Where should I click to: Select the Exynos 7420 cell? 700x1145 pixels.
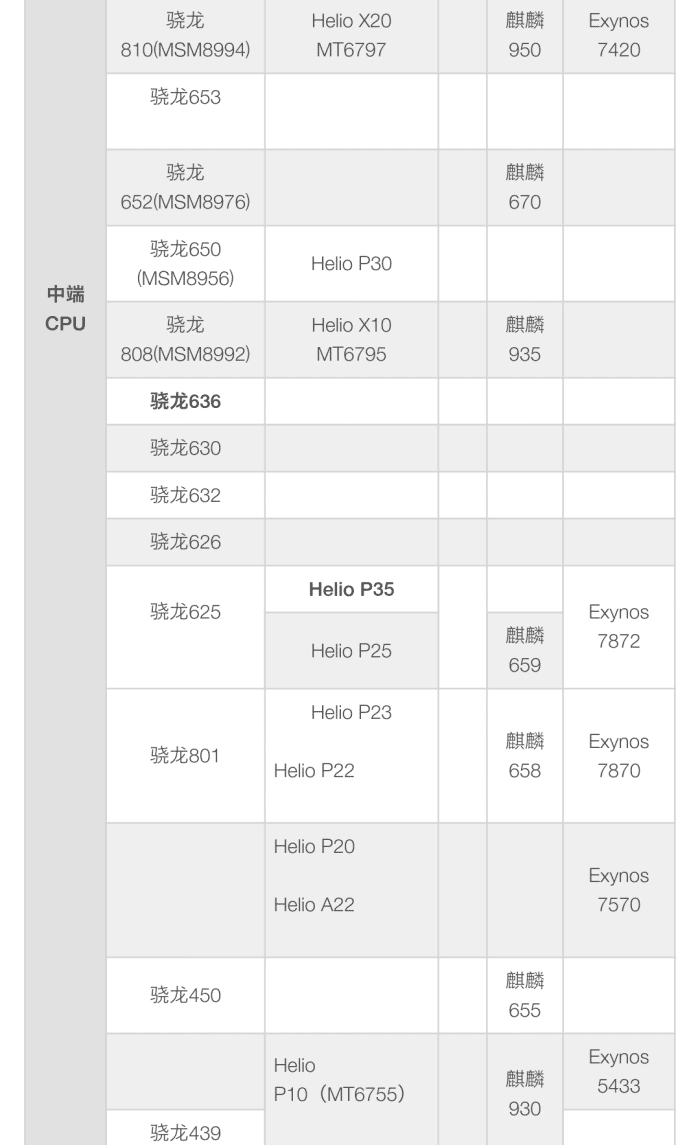point(618,35)
